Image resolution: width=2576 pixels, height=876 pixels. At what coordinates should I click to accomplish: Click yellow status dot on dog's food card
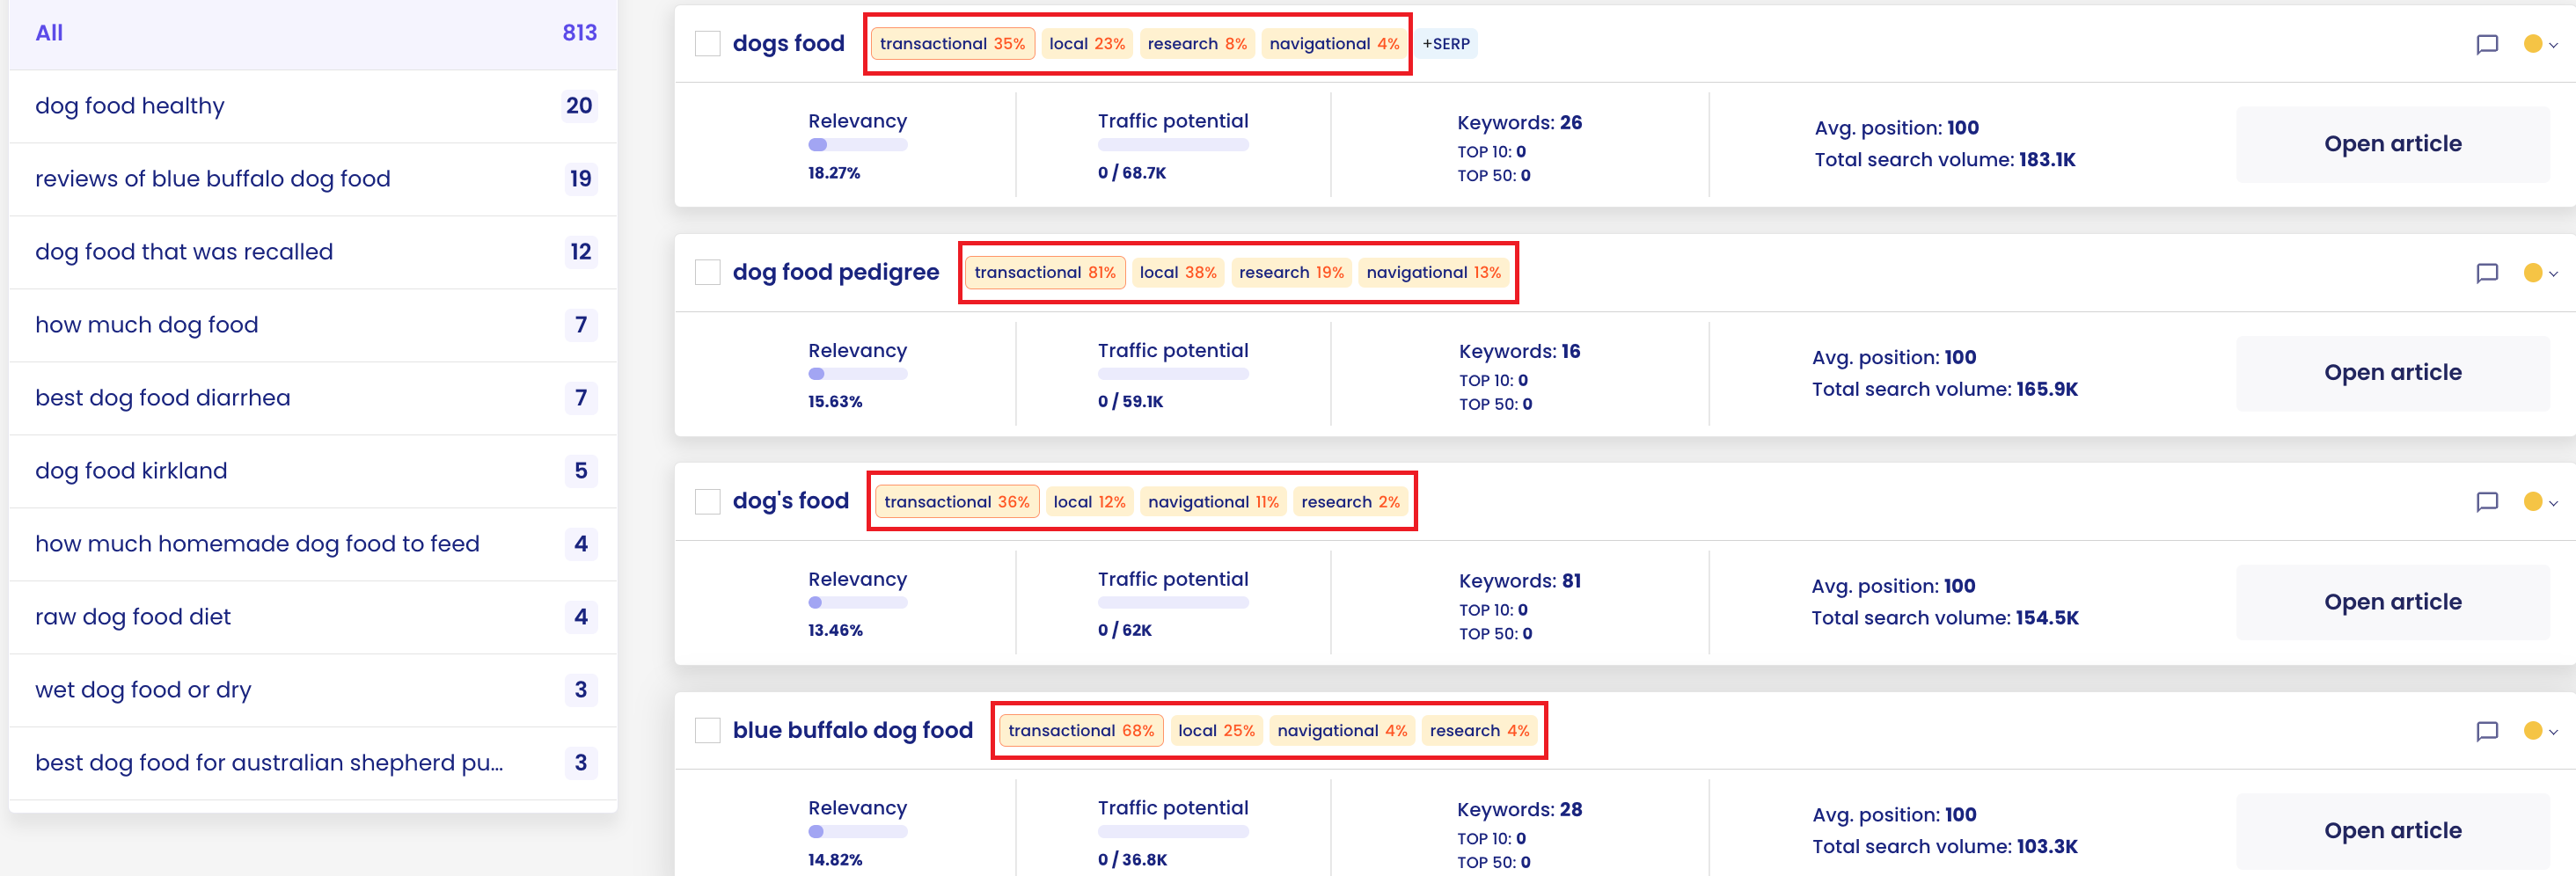pyautogui.click(x=2532, y=502)
